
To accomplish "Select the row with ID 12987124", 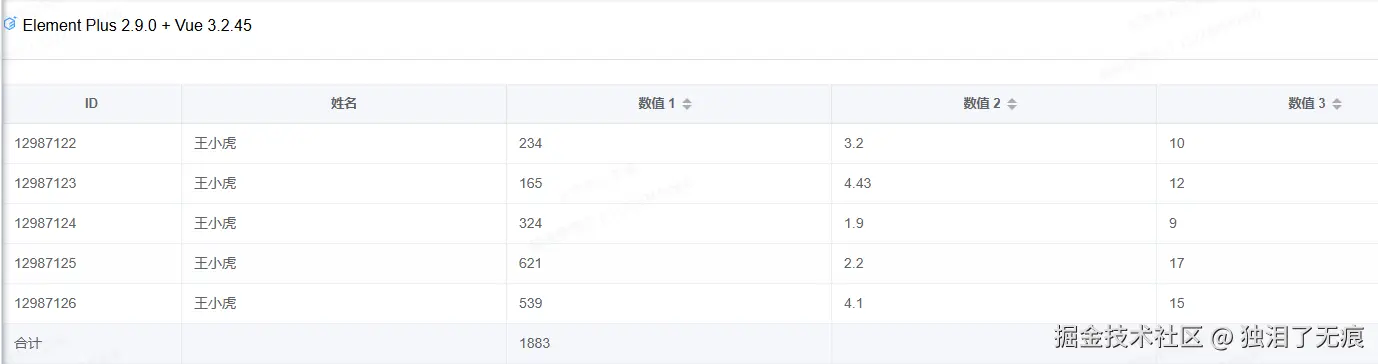I will tap(690, 224).
